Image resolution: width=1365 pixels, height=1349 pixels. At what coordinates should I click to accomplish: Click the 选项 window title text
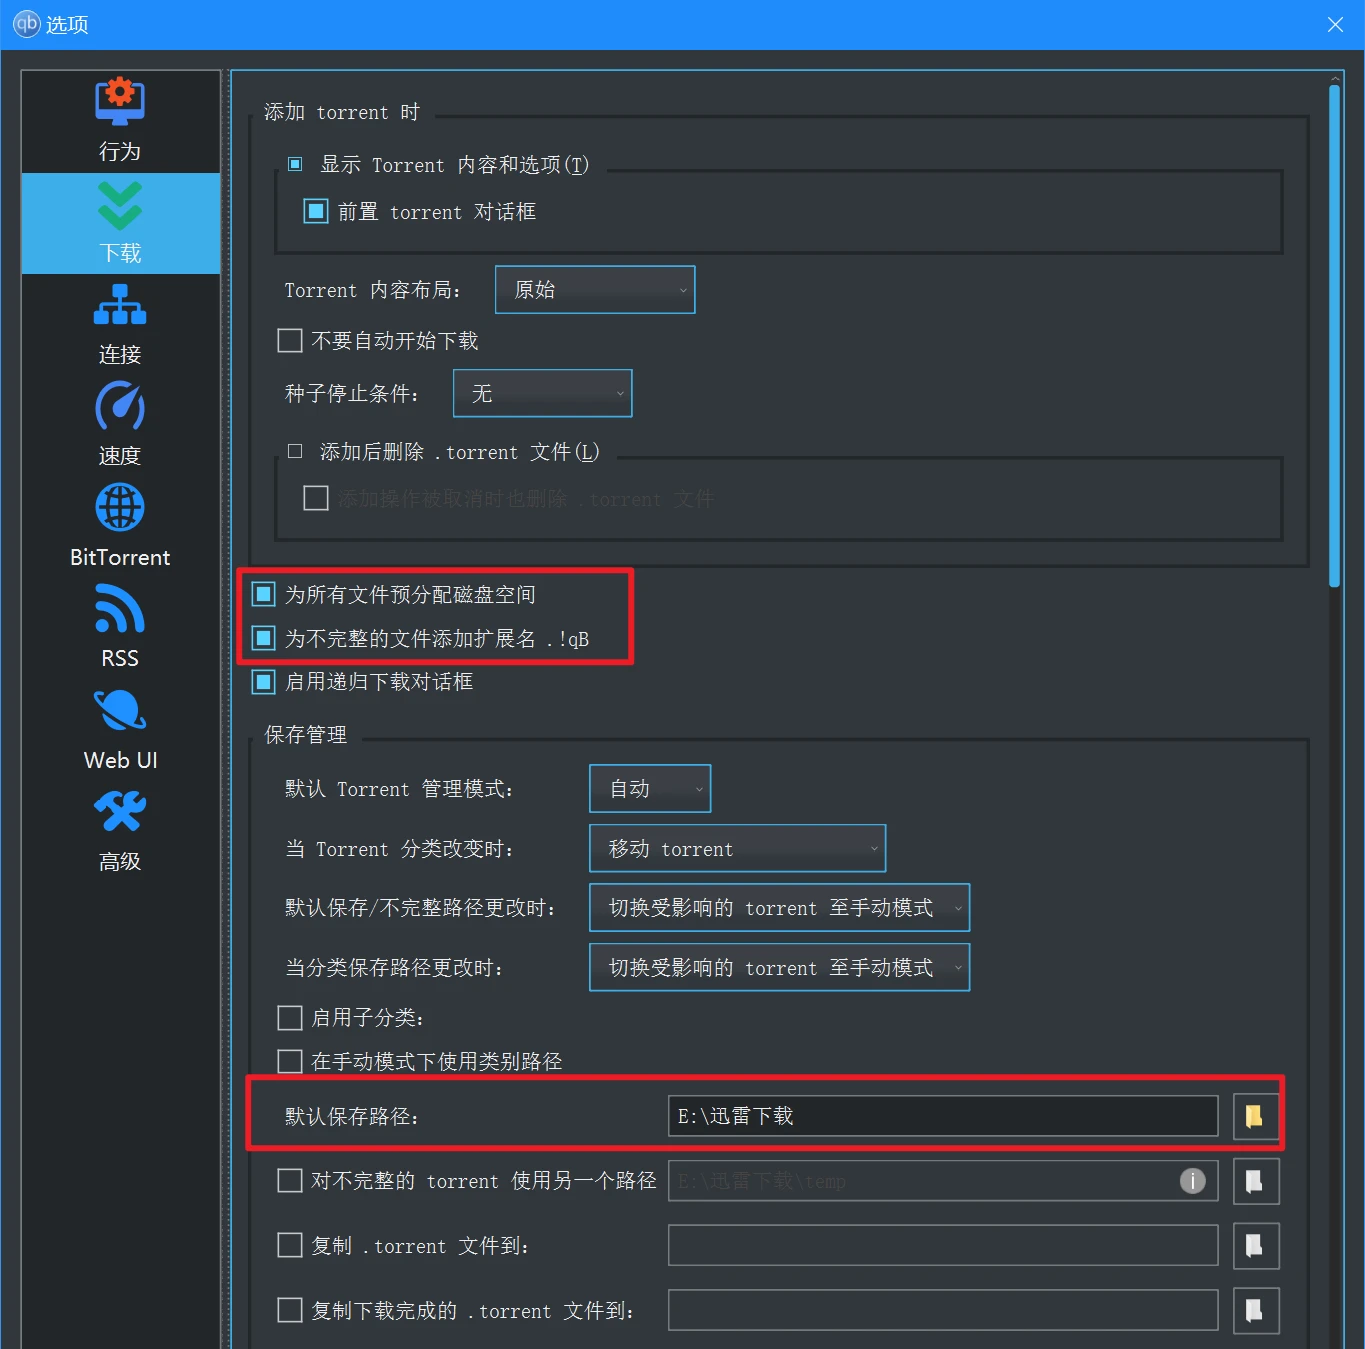coord(67,24)
